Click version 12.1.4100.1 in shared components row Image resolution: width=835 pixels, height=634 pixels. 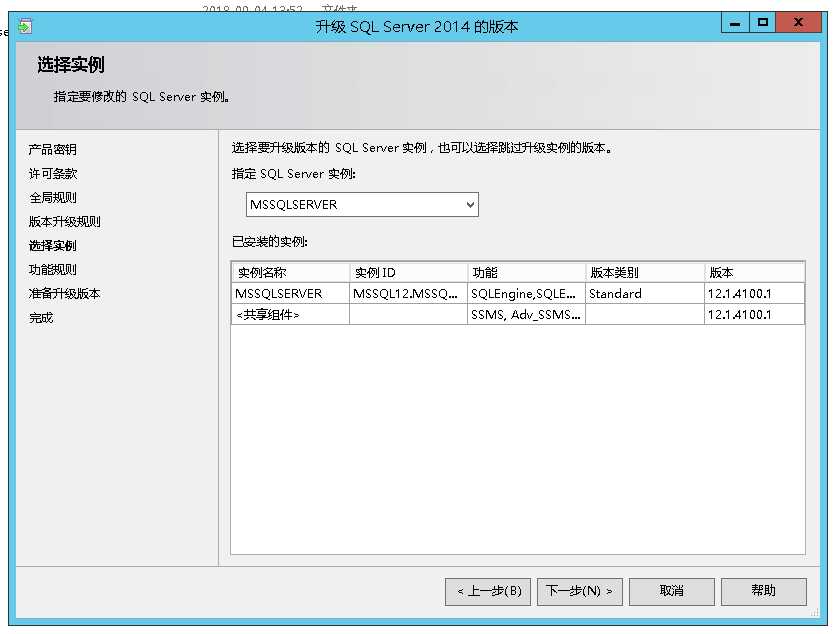755,315
